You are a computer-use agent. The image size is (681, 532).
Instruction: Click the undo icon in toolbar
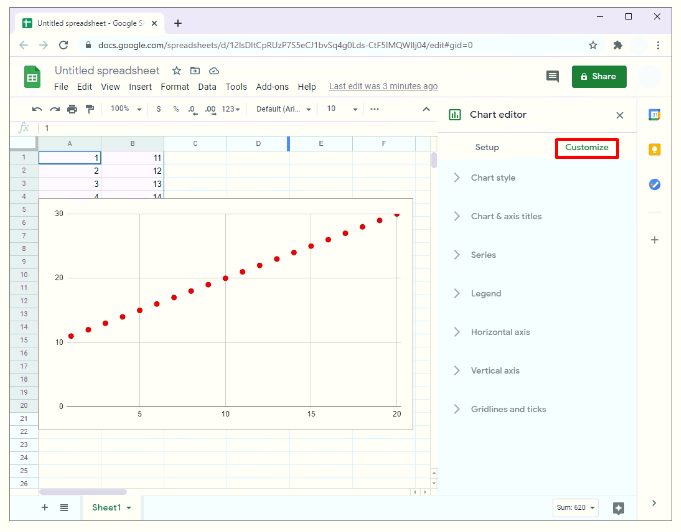click(x=37, y=109)
